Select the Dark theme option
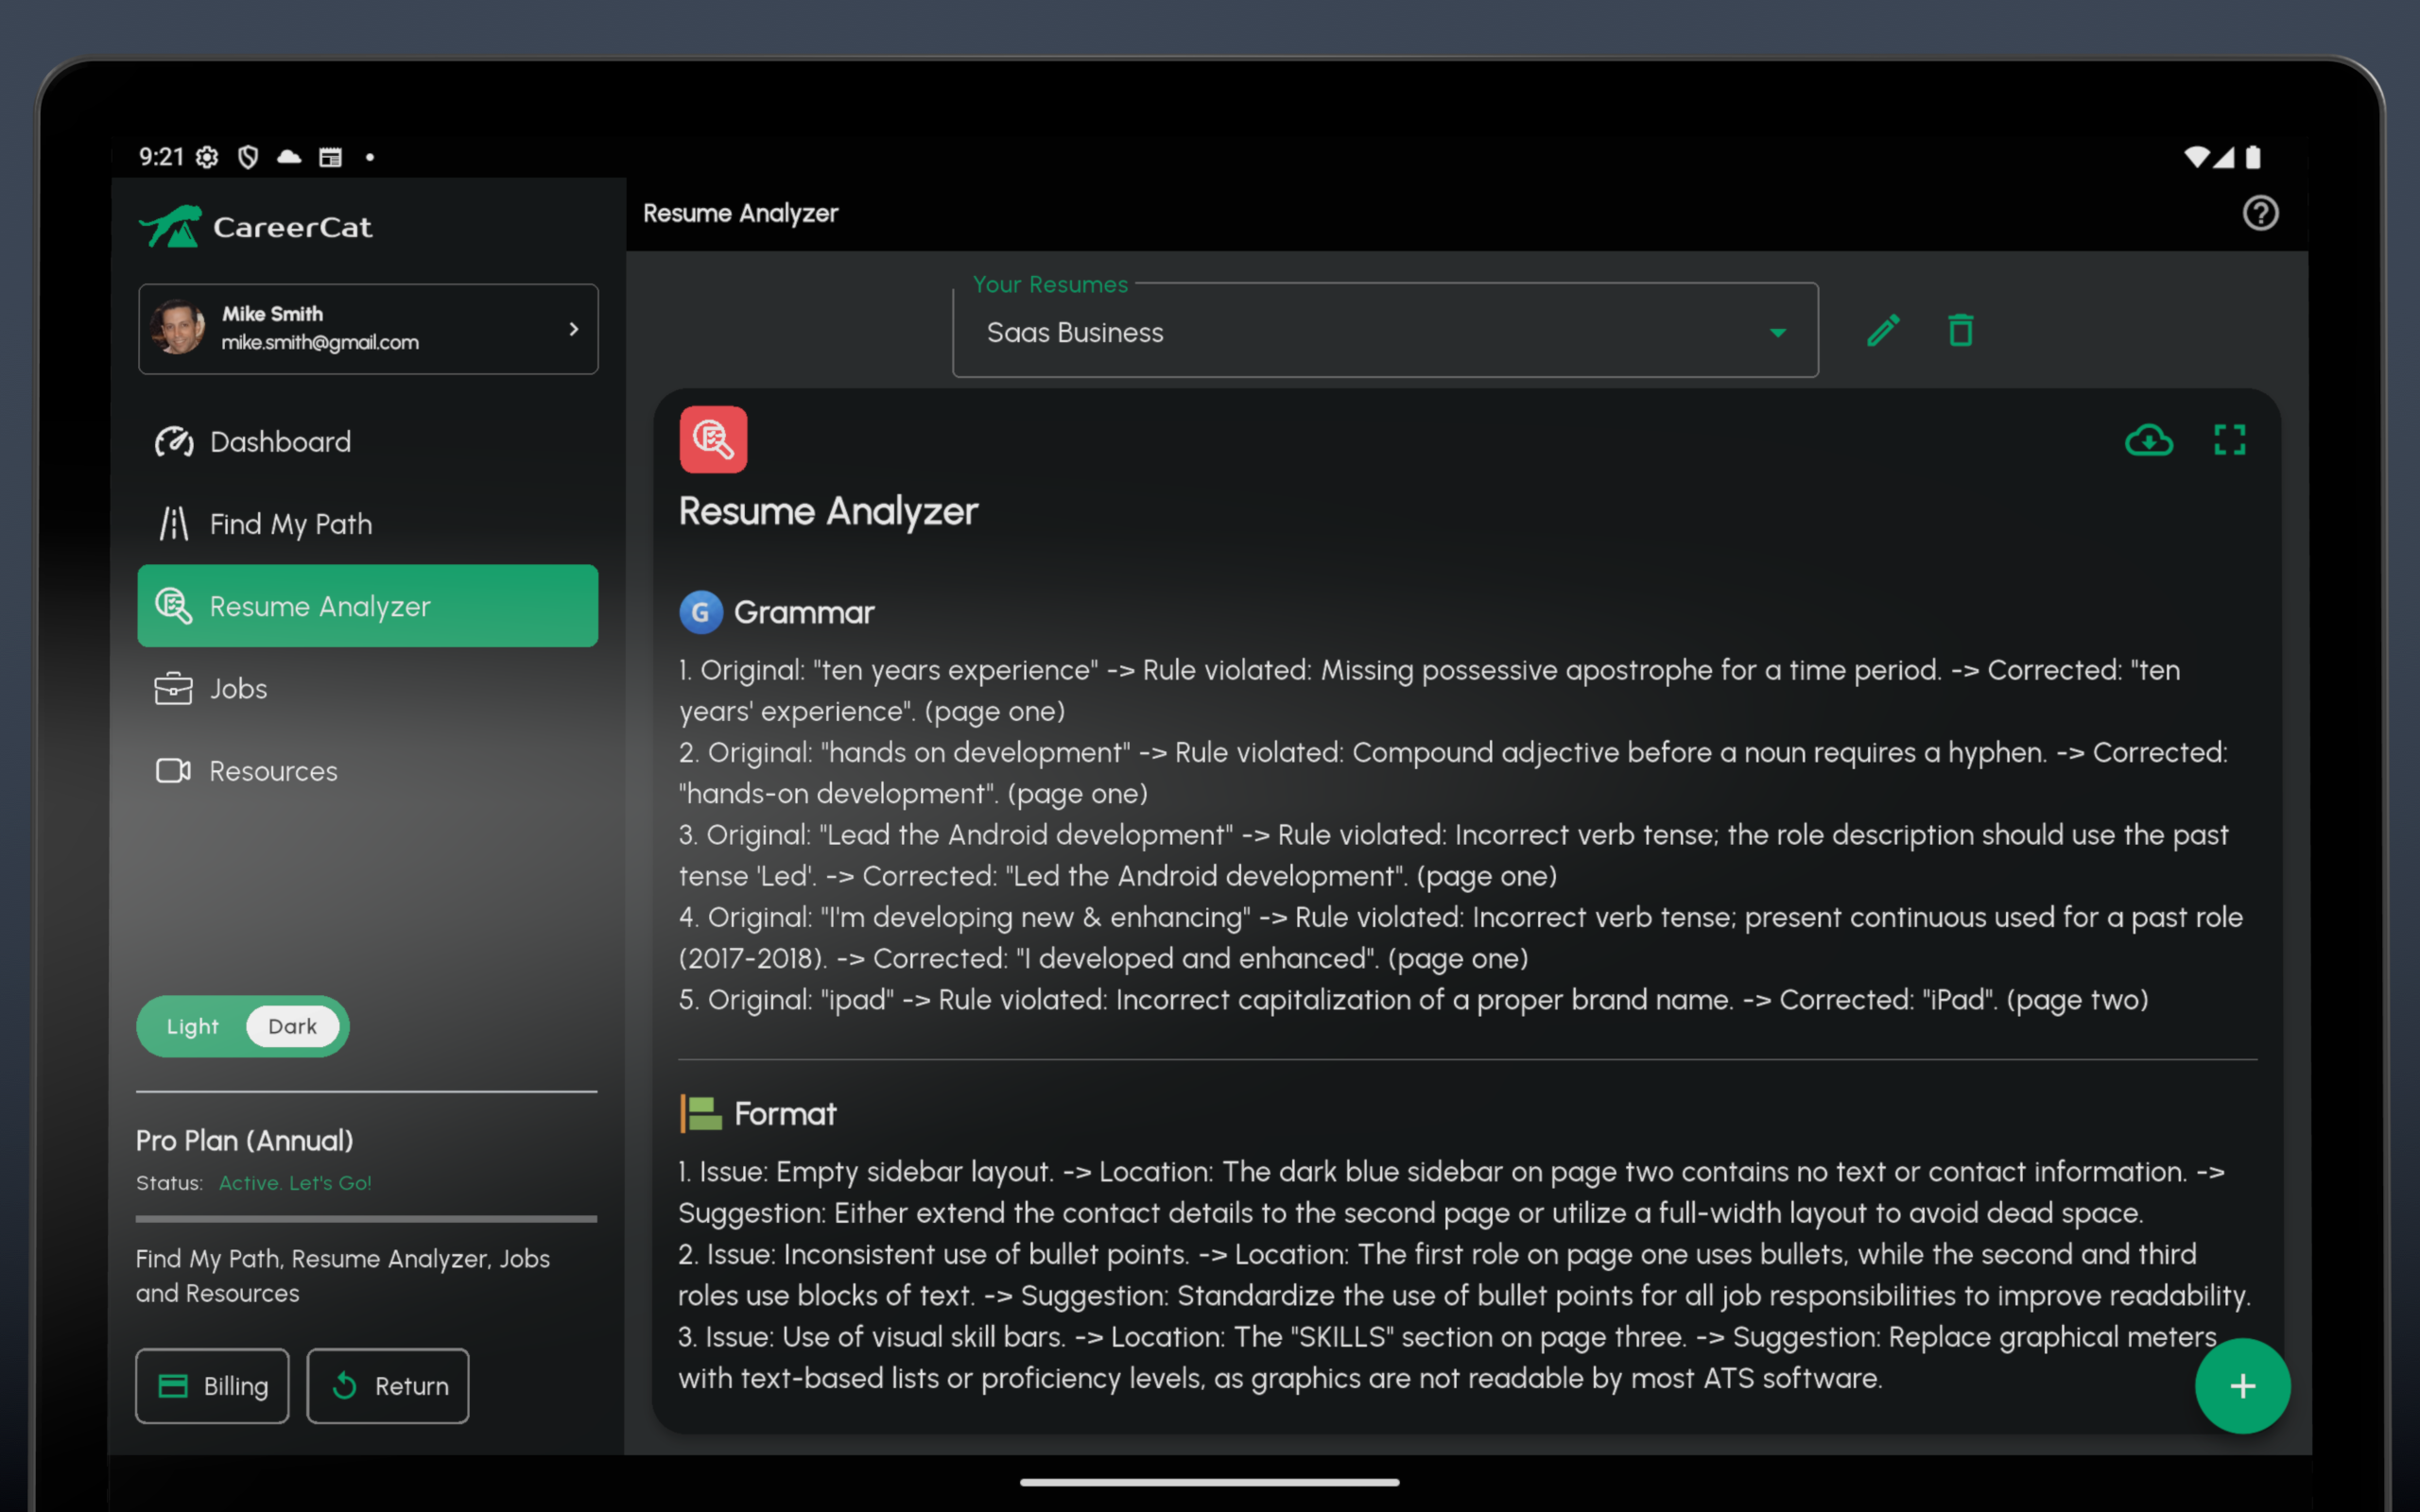 [292, 1027]
